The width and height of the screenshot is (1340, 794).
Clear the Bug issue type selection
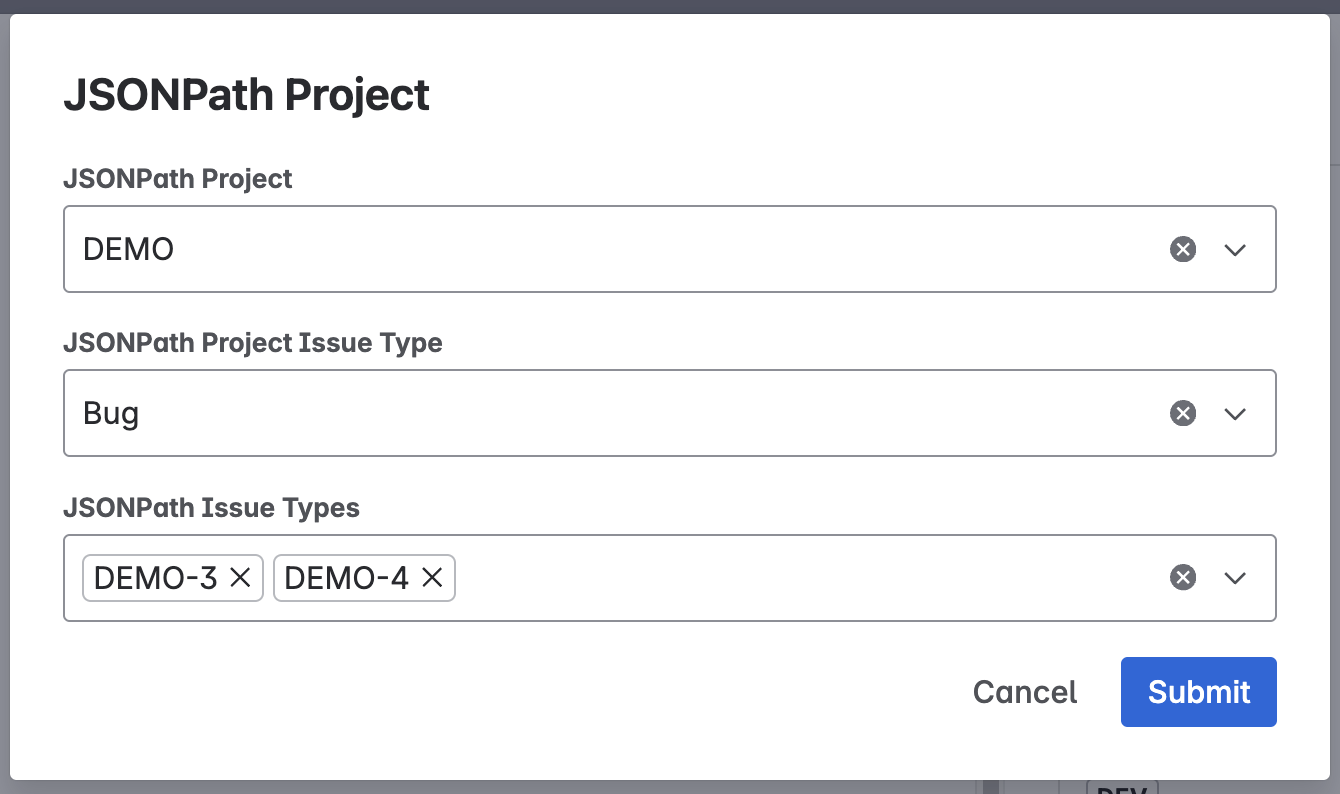click(x=1183, y=414)
